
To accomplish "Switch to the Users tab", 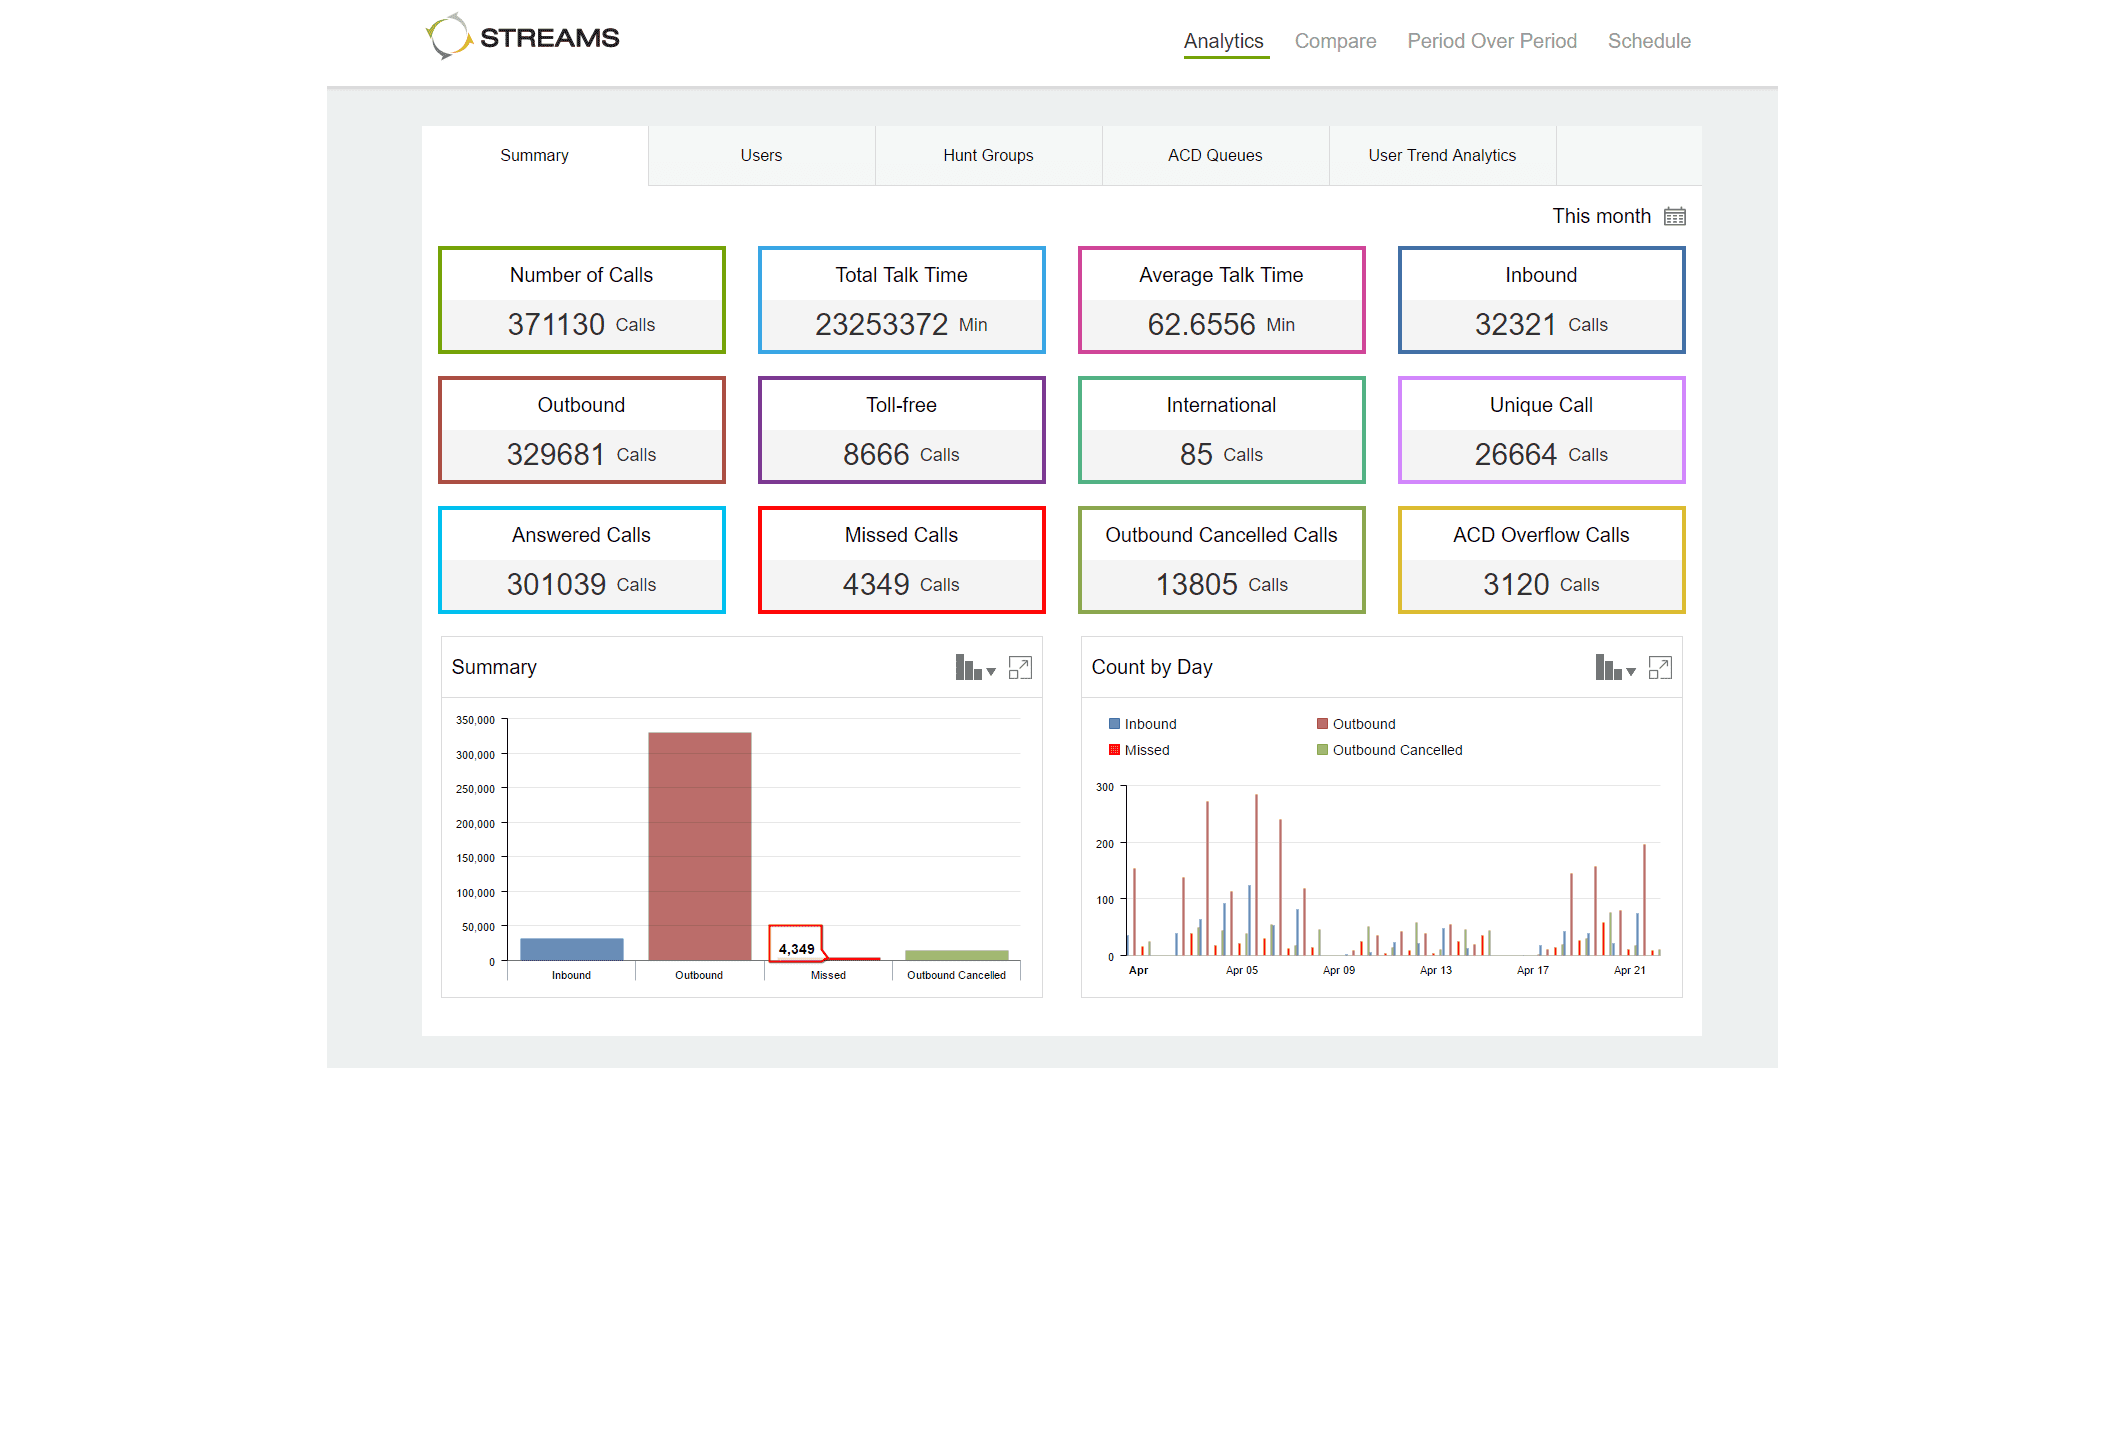I will pos(761,156).
